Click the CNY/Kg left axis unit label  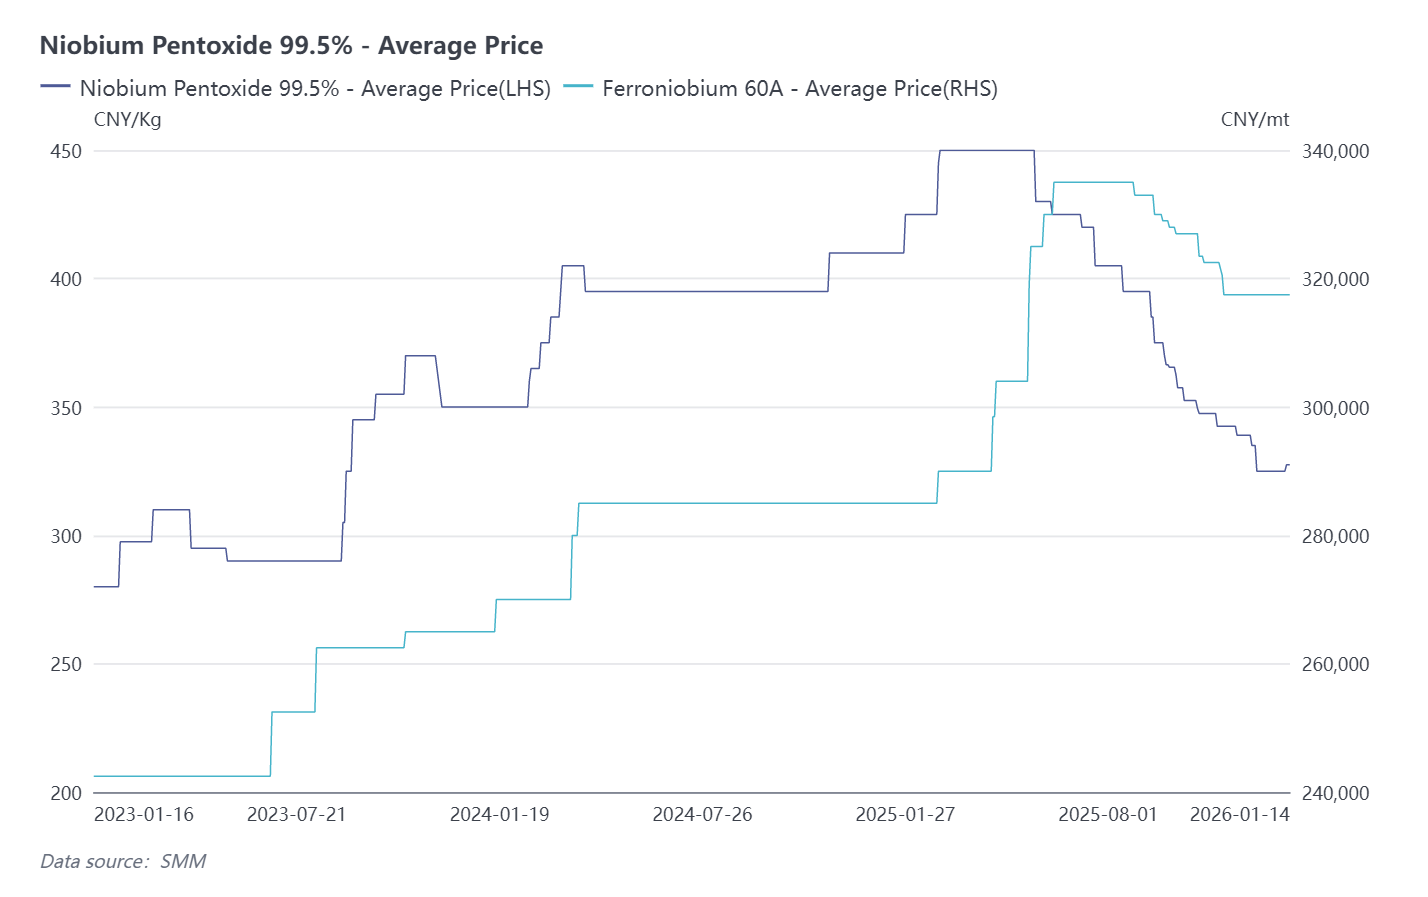127,120
